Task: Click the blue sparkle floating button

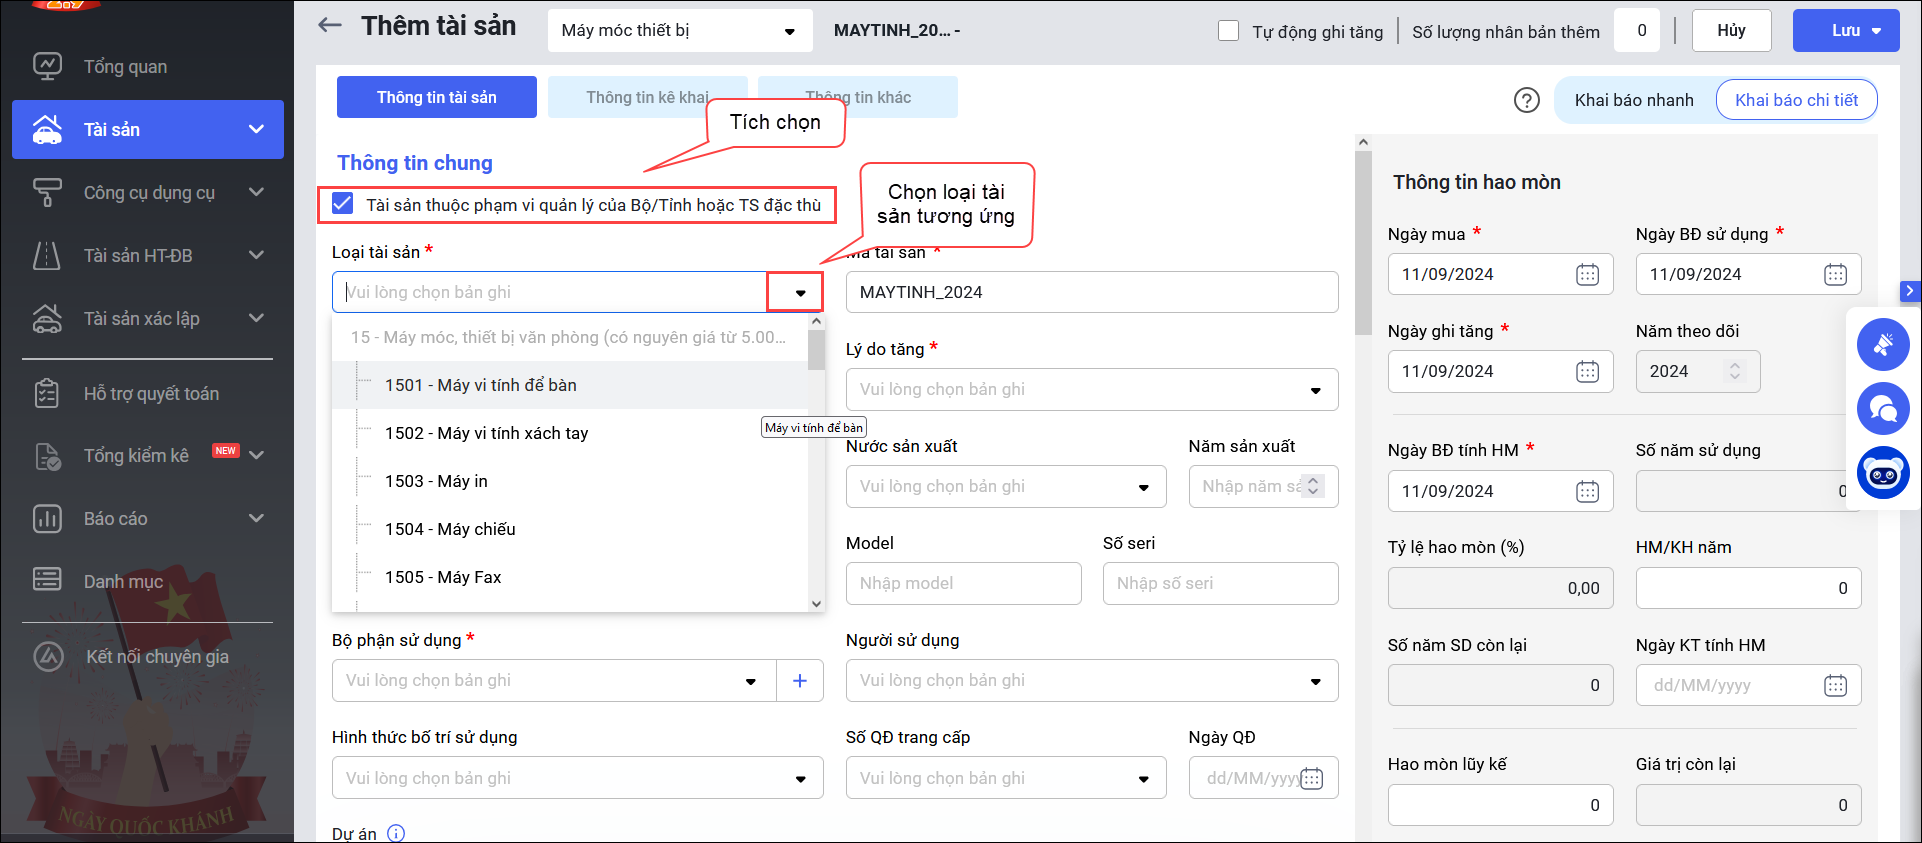Action: point(1883,345)
